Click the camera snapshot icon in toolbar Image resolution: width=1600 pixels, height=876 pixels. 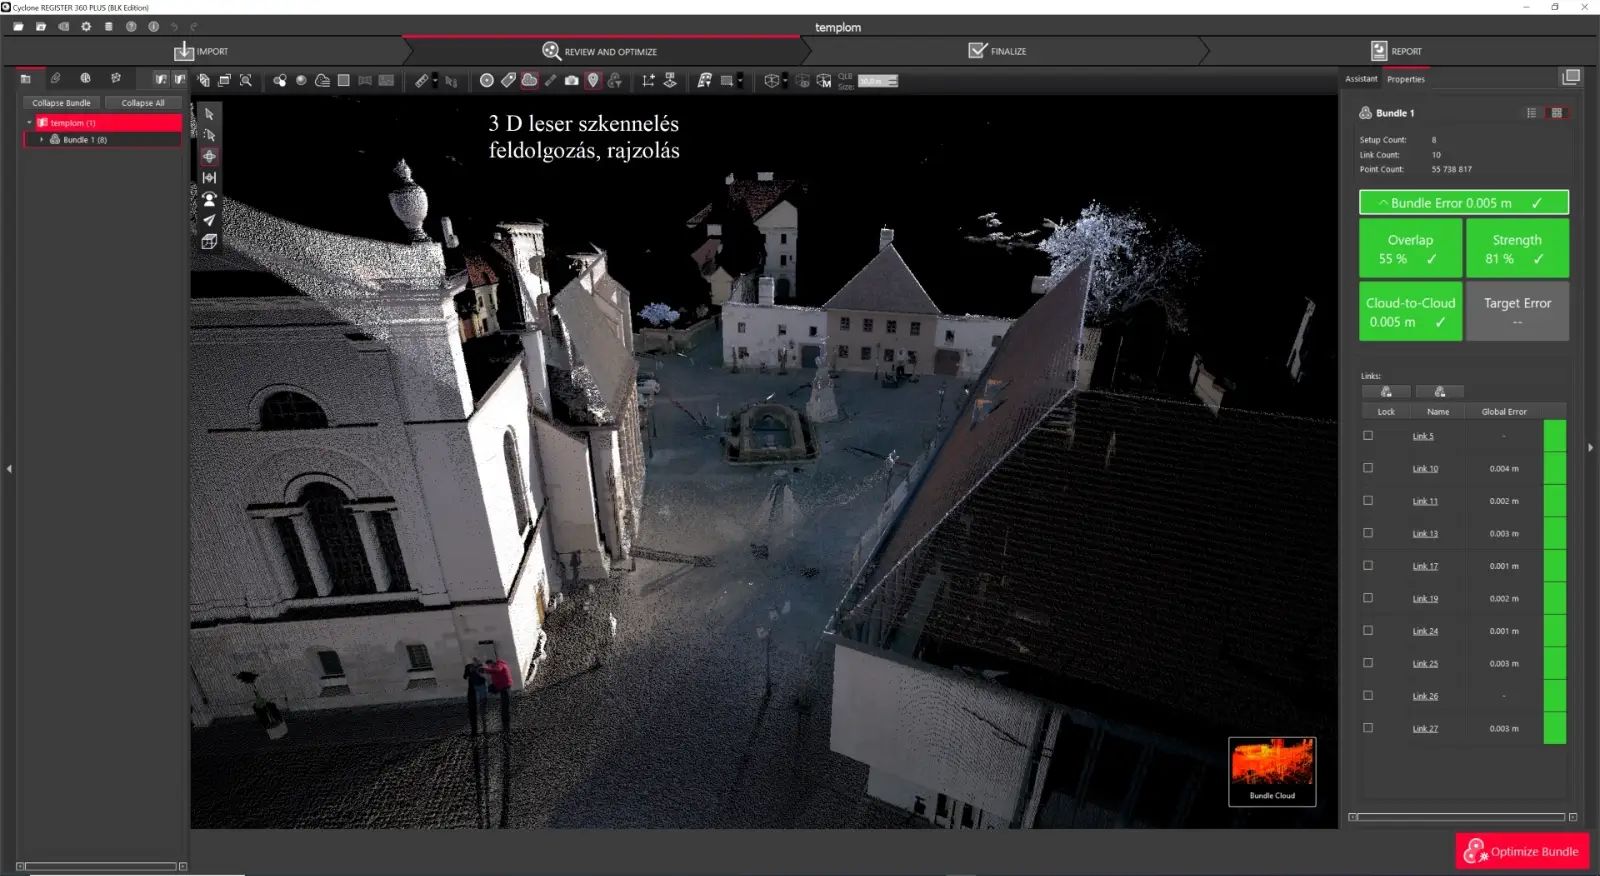coord(571,81)
